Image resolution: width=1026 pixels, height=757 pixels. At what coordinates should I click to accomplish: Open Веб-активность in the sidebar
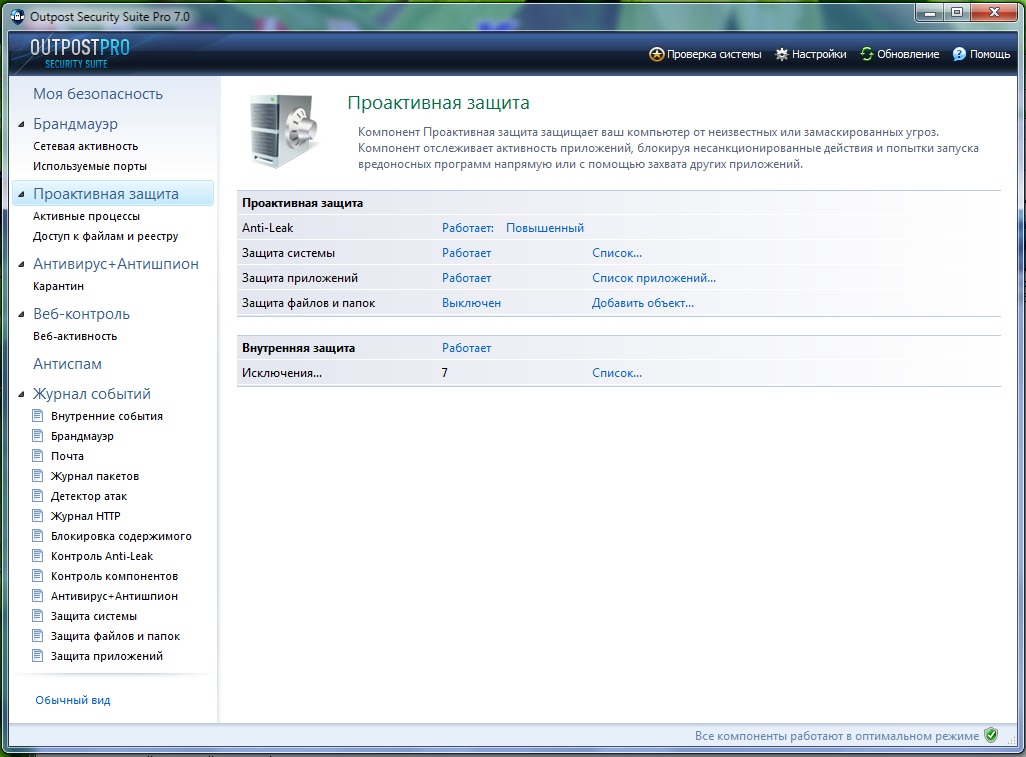coord(75,336)
